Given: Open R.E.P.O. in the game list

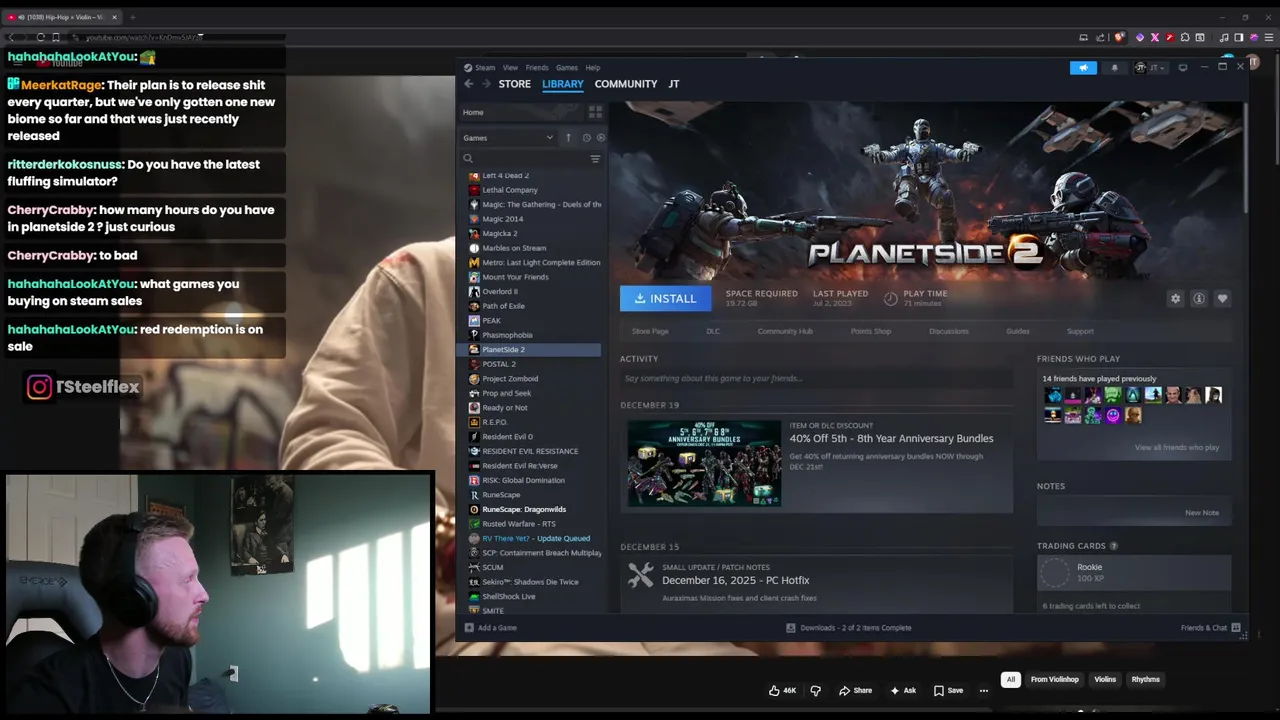Looking at the screenshot, I should click(495, 422).
